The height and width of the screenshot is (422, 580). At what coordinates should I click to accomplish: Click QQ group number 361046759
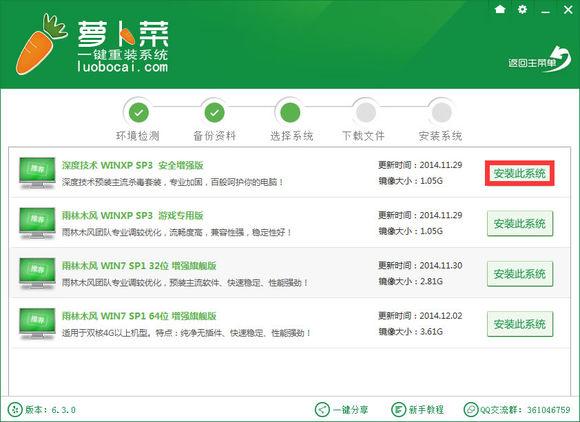[x=549, y=410]
